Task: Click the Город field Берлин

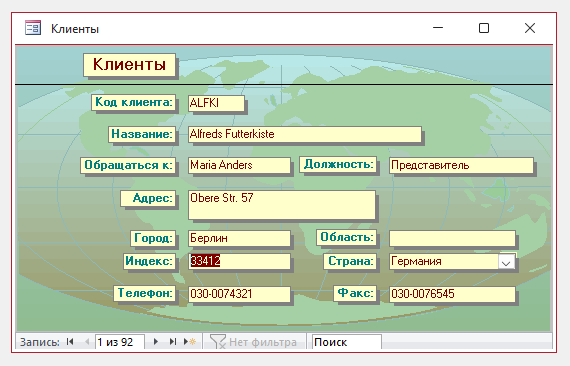Action: tap(239, 238)
